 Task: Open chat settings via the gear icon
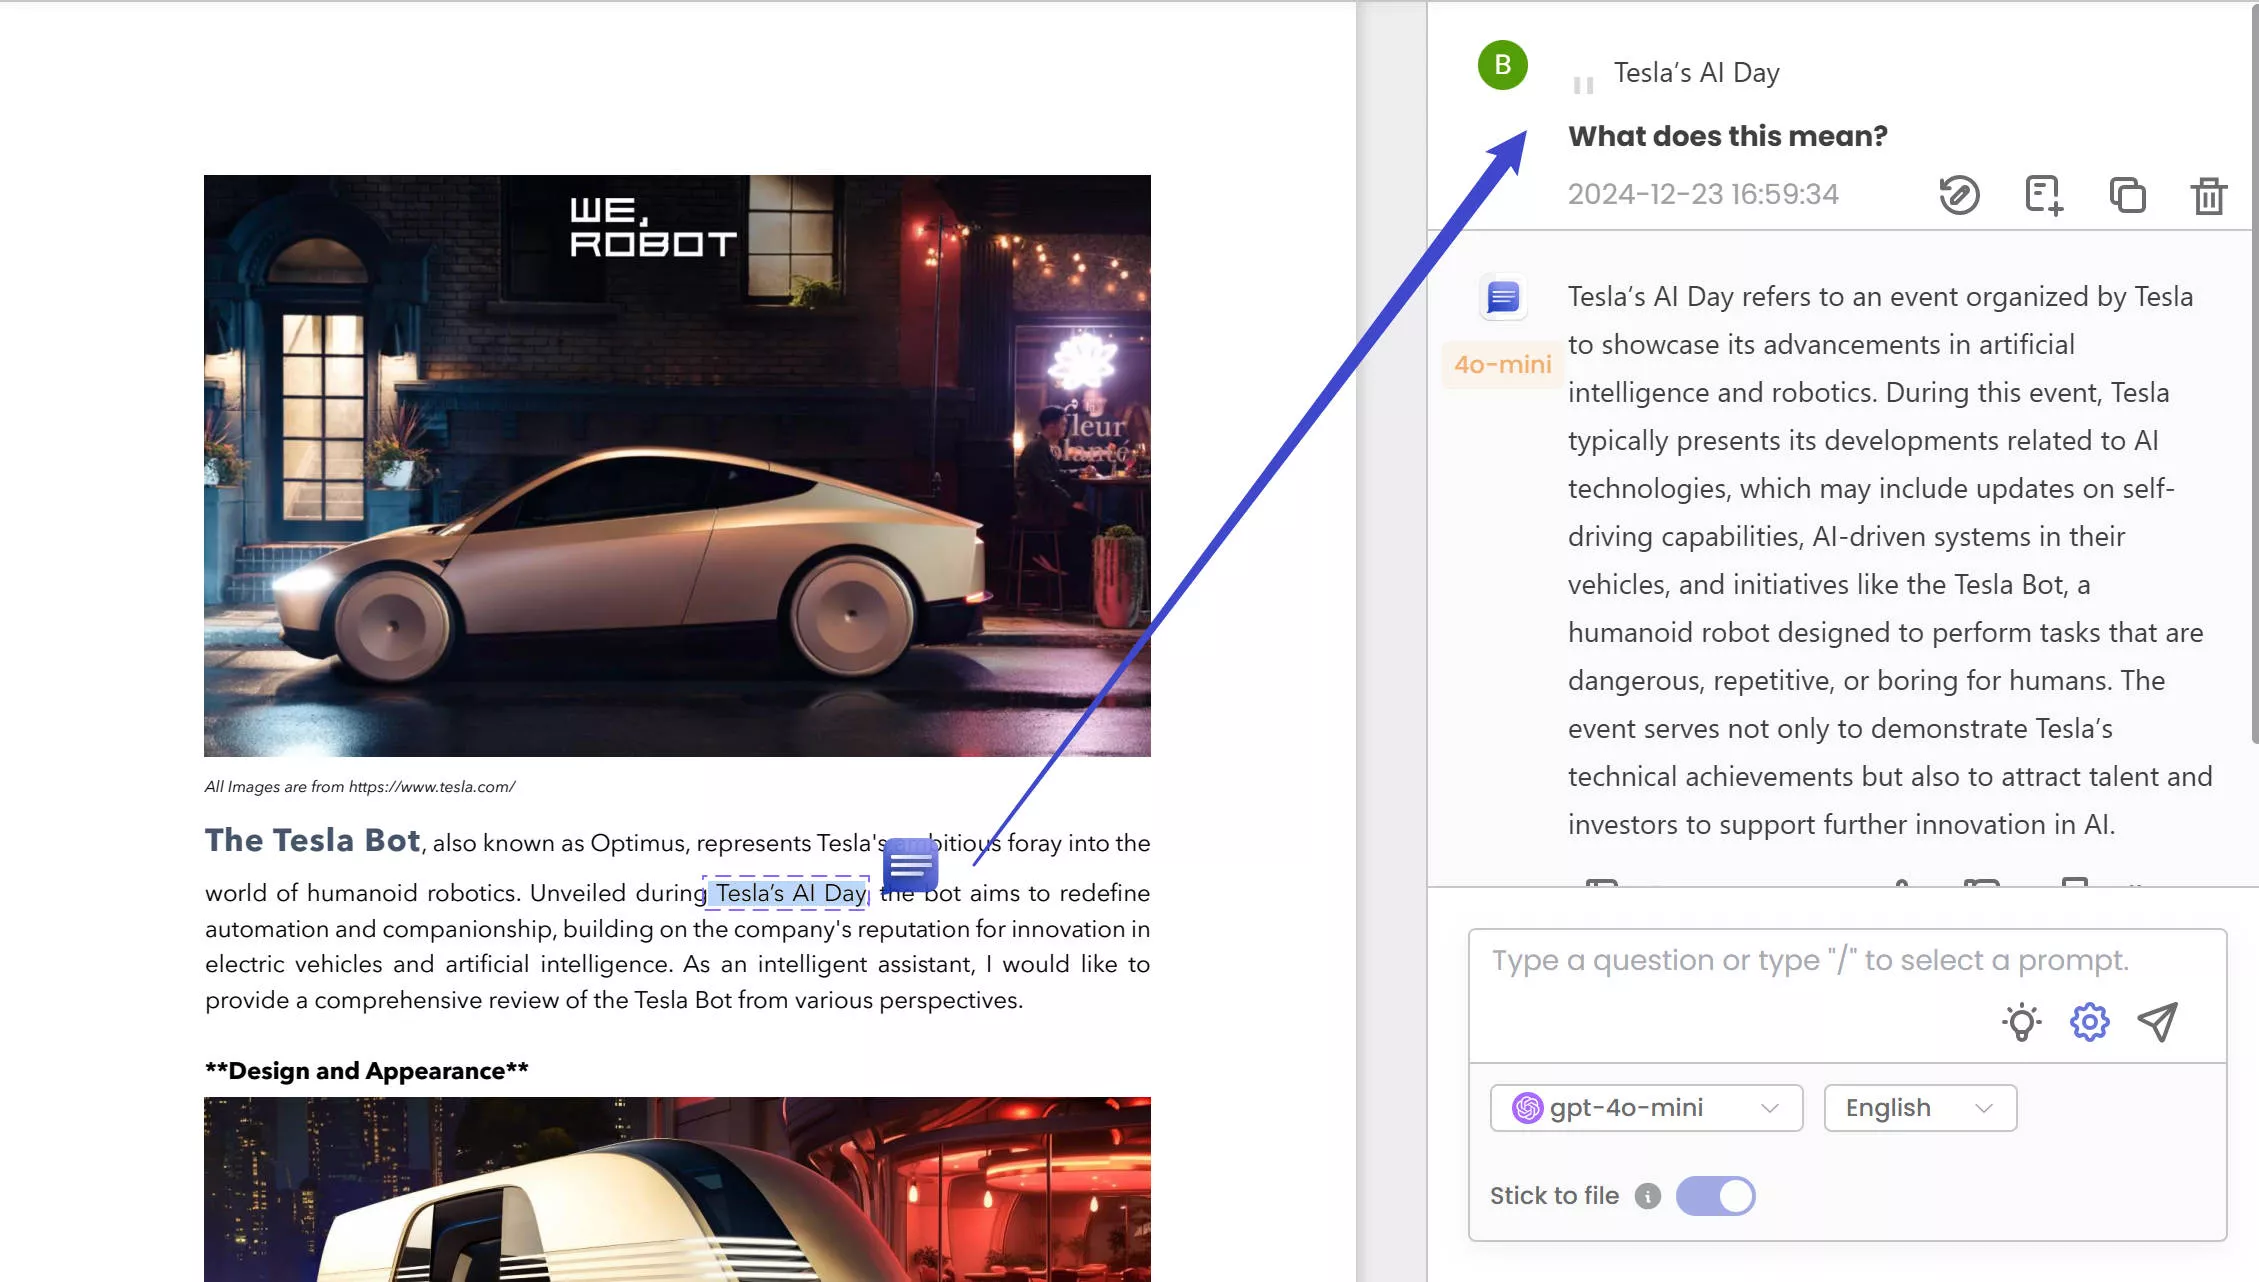click(2088, 1022)
